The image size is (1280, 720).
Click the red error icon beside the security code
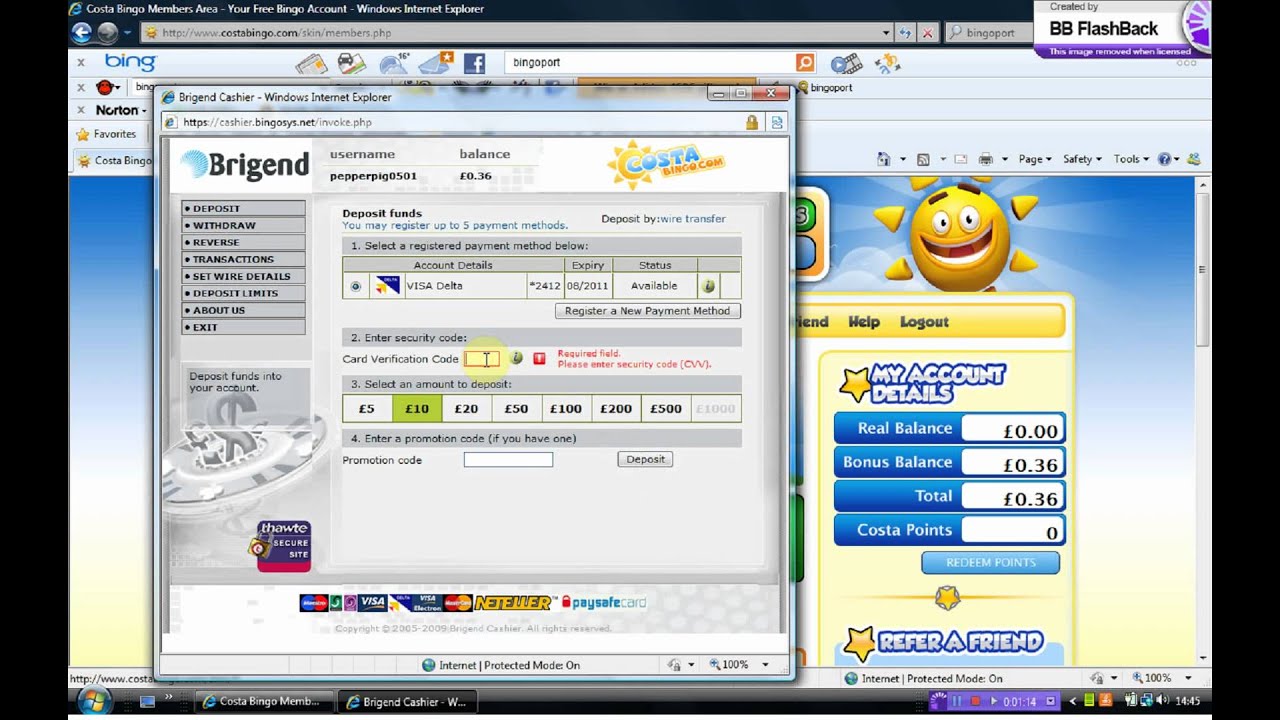coord(539,358)
